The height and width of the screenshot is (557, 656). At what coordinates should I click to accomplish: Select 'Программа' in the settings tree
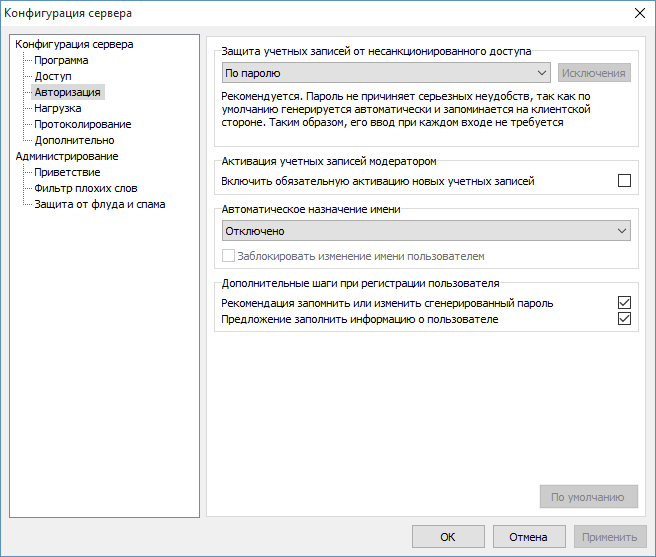pyautogui.click(x=61, y=60)
